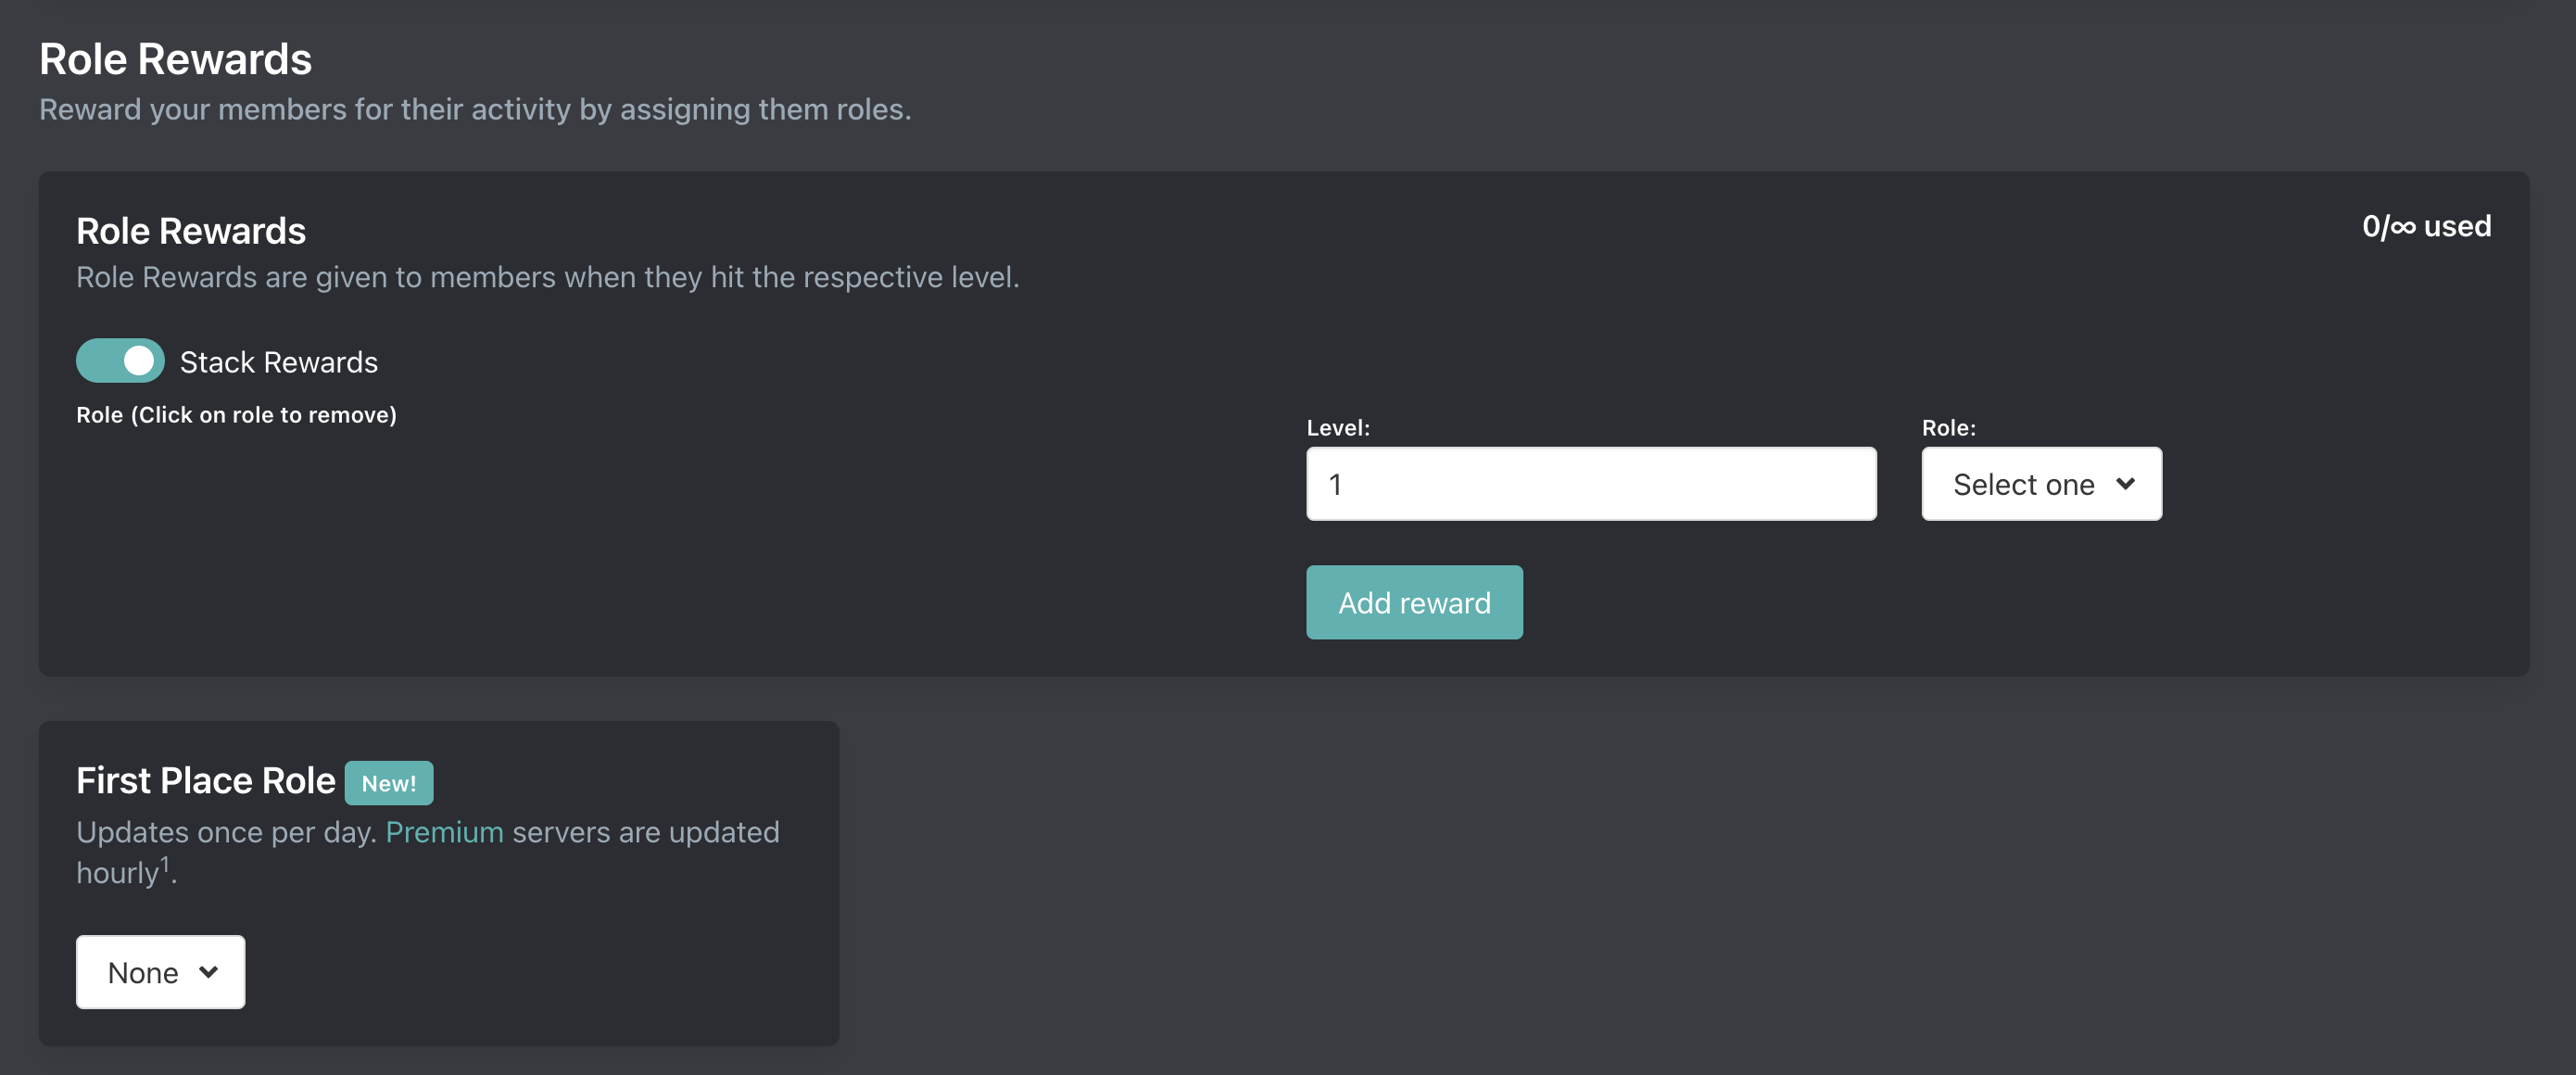Click the Role Rewards card heading
2576x1075 pixels.
click(191, 231)
